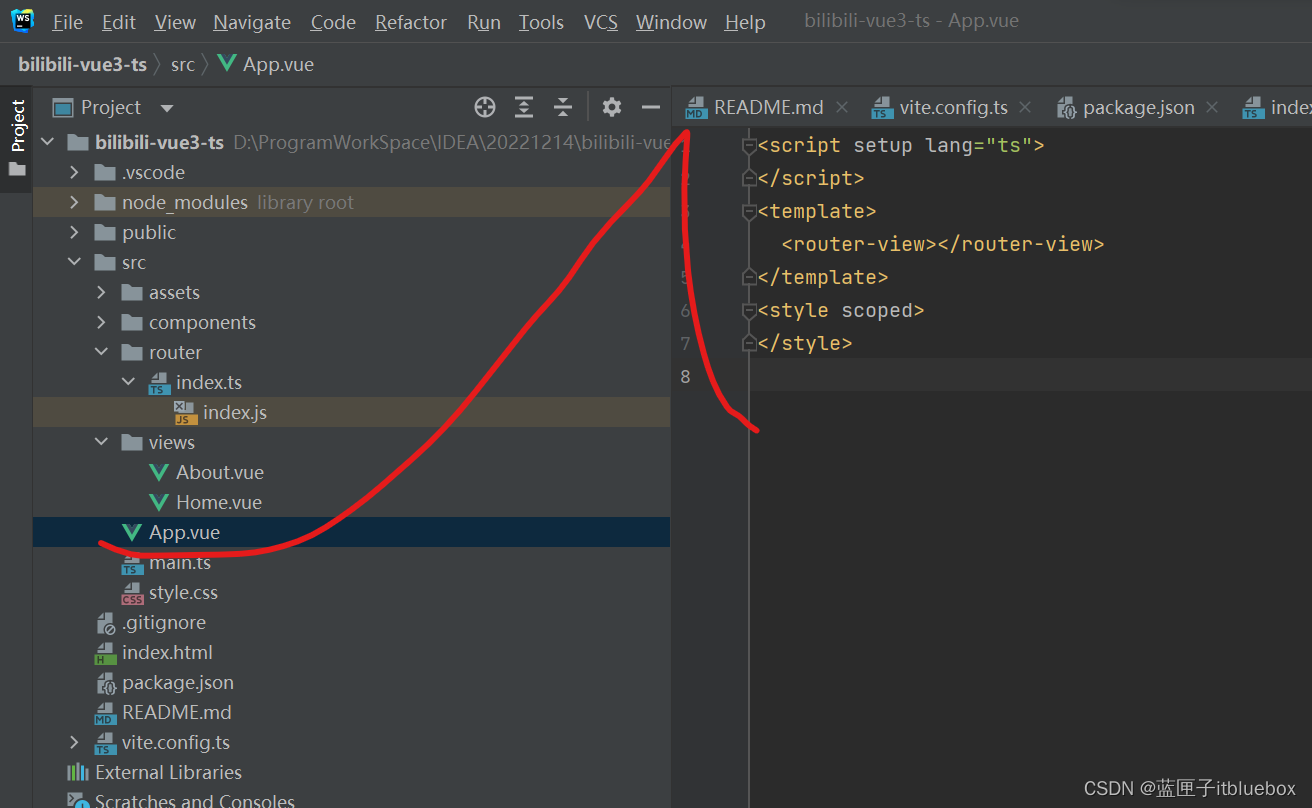Hide the Project tool window with minus icon
Image resolution: width=1312 pixels, height=808 pixels.
(x=651, y=107)
